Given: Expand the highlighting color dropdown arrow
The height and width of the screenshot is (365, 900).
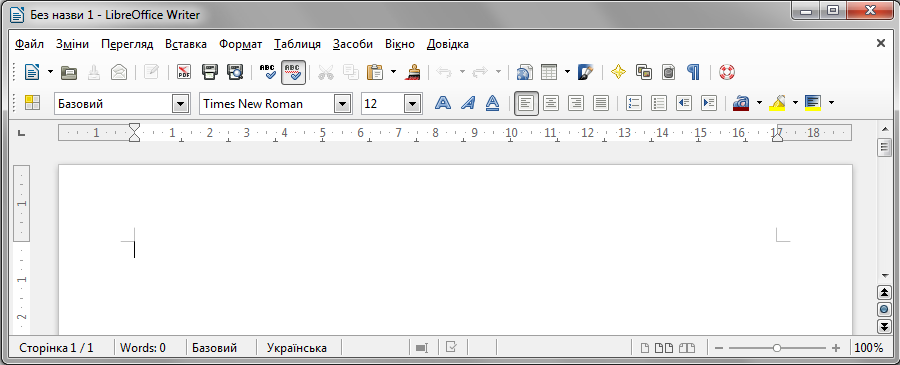Looking at the screenshot, I should click(x=795, y=103).
